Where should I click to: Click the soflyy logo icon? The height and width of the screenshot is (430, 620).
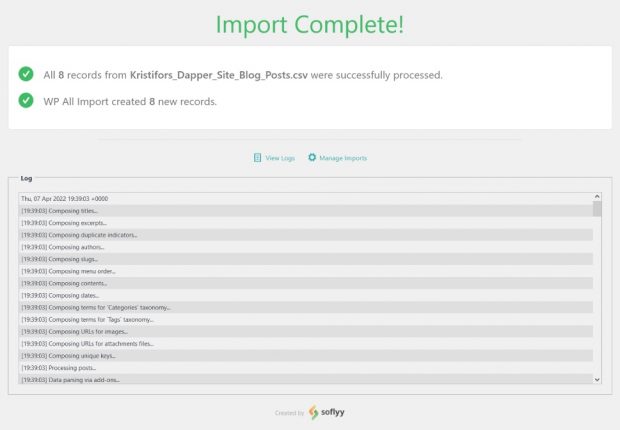[x=313, y=412]
